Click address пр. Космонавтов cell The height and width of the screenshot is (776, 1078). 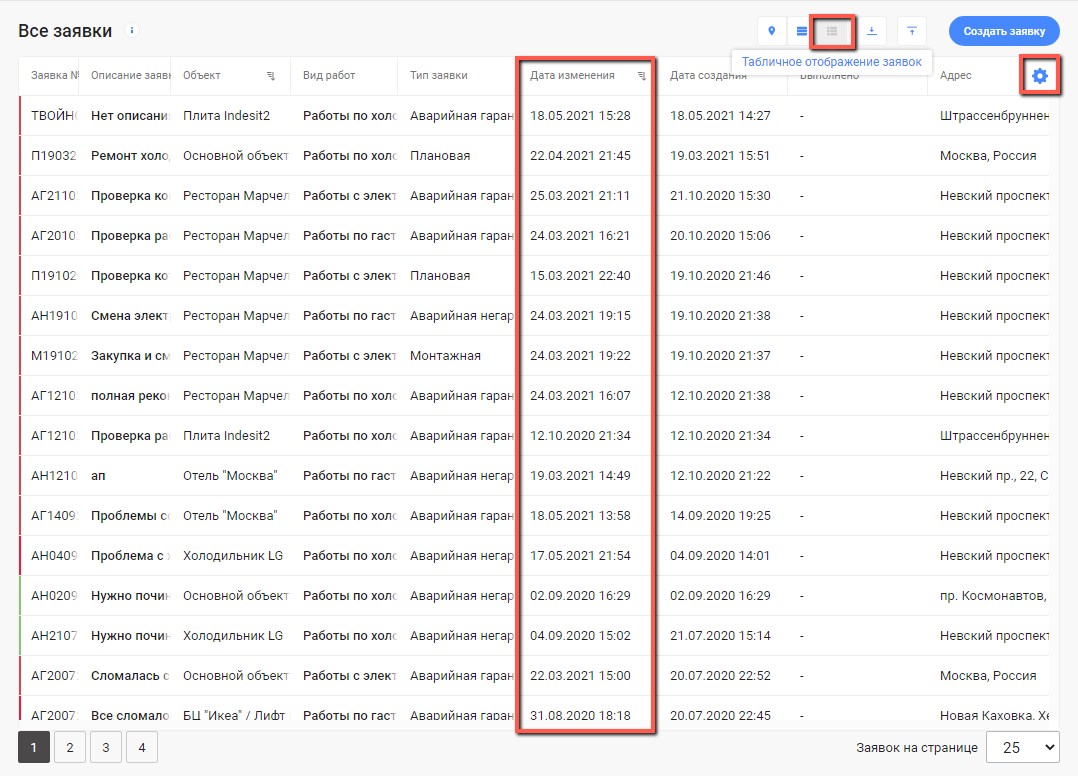pyautogui.click(x=993, y=595)
